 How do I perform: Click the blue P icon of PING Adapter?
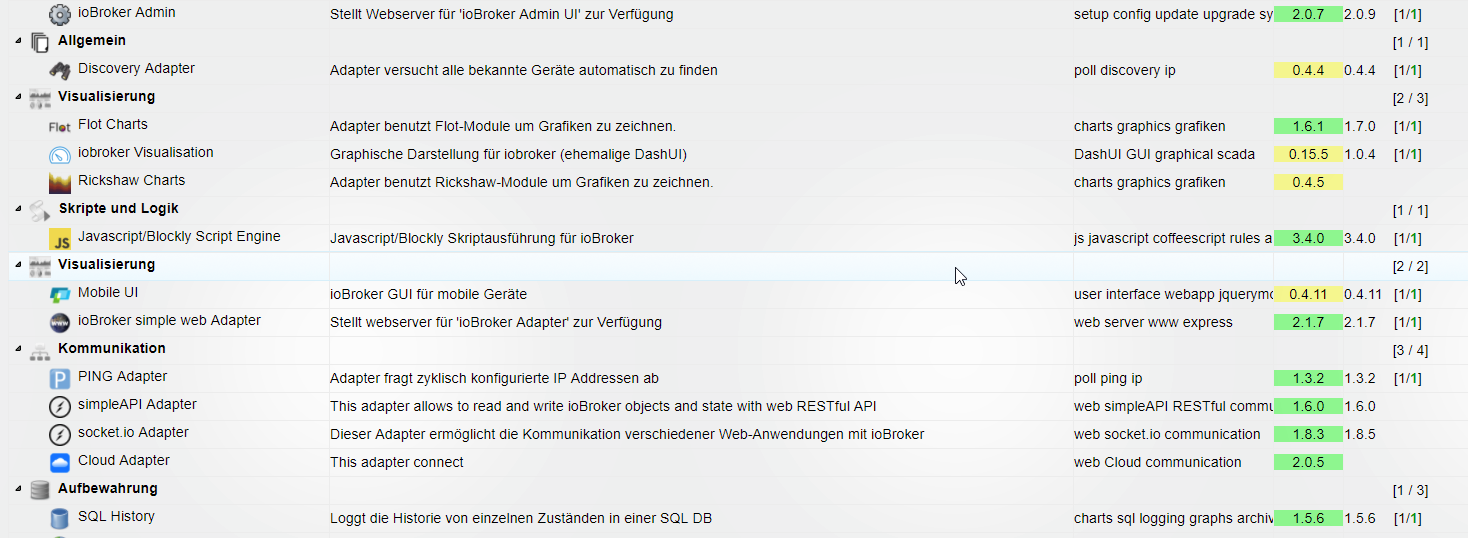[x=60, y=378]
